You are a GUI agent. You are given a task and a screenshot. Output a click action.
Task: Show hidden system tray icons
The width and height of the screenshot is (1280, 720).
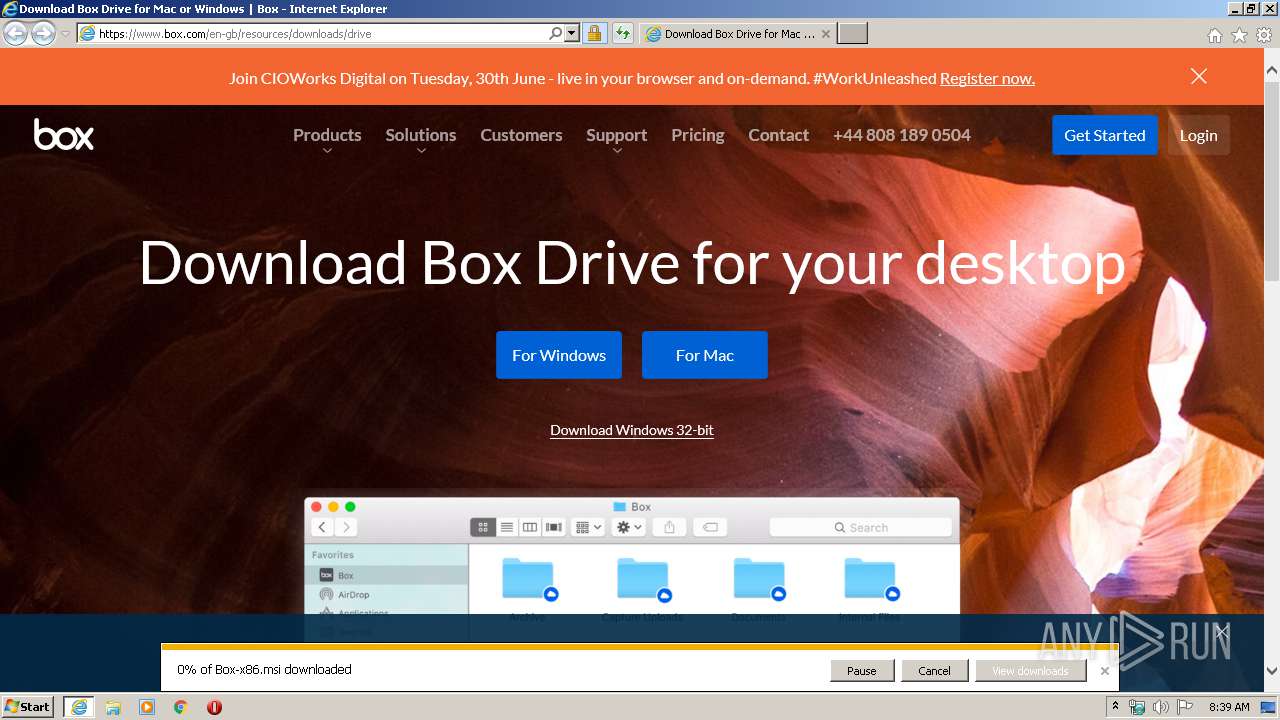(x=1115, y=707)
